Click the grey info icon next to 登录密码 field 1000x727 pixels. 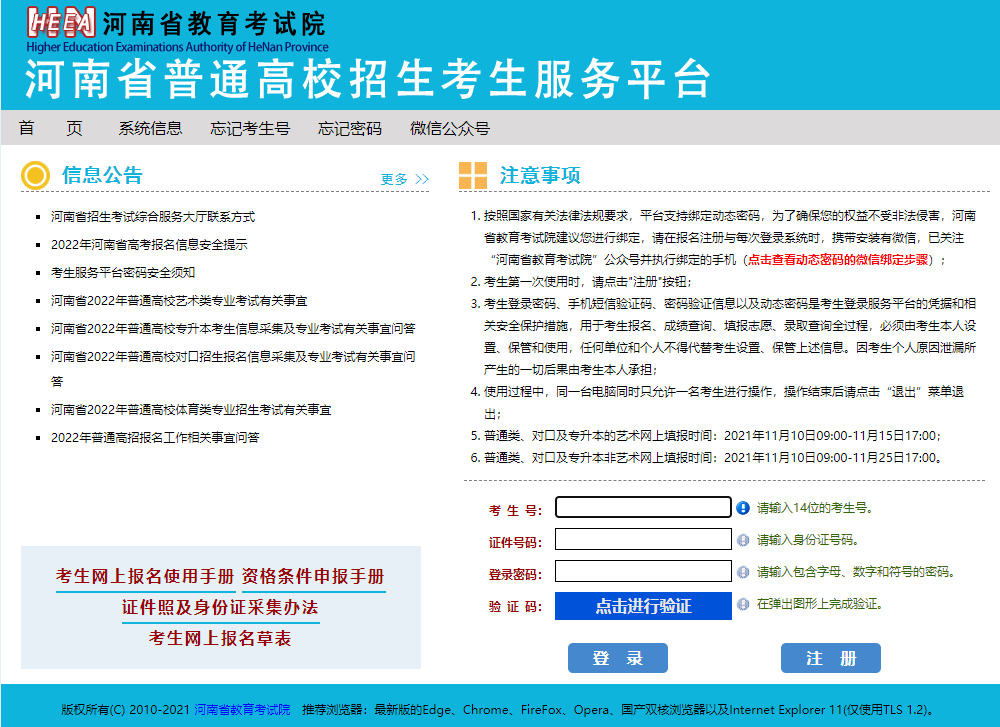point(742,572)
